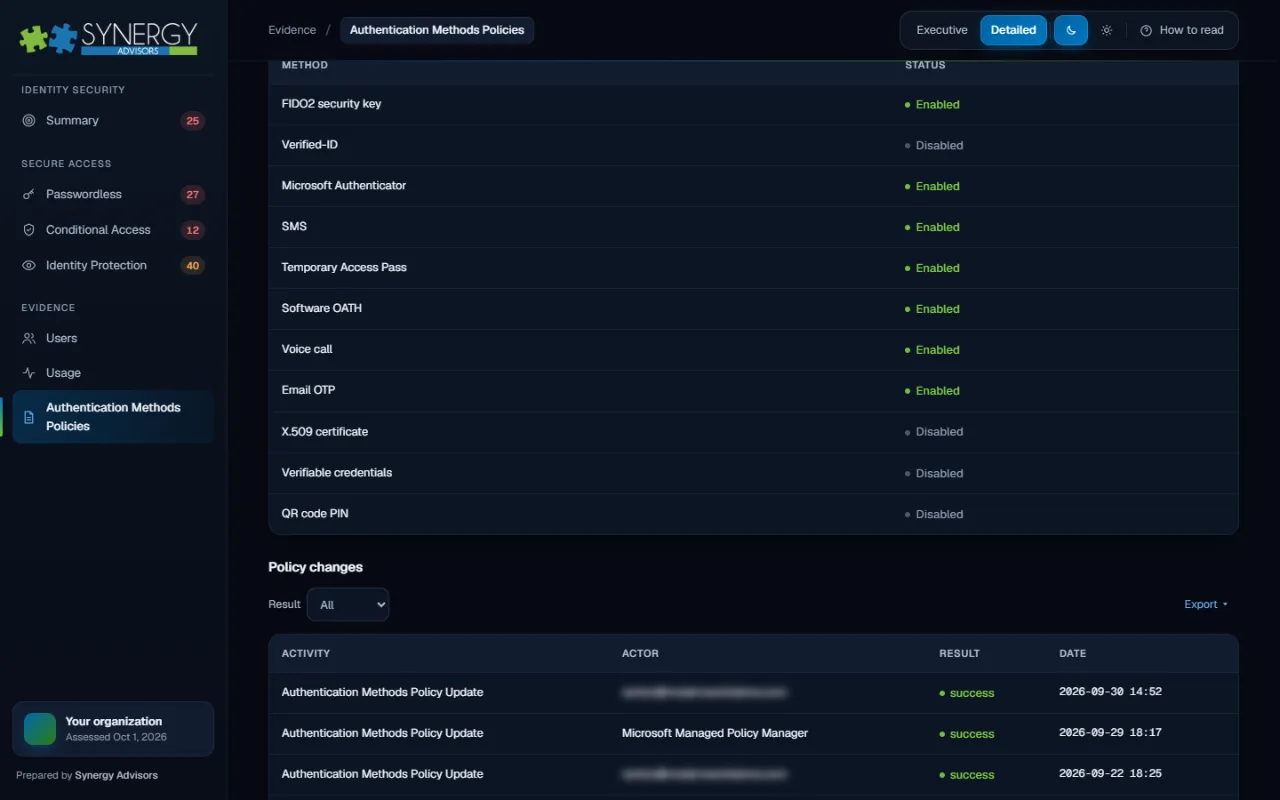
Task: Click the Summary target icon
Action: pyautogui.click(x=29, y=121)
